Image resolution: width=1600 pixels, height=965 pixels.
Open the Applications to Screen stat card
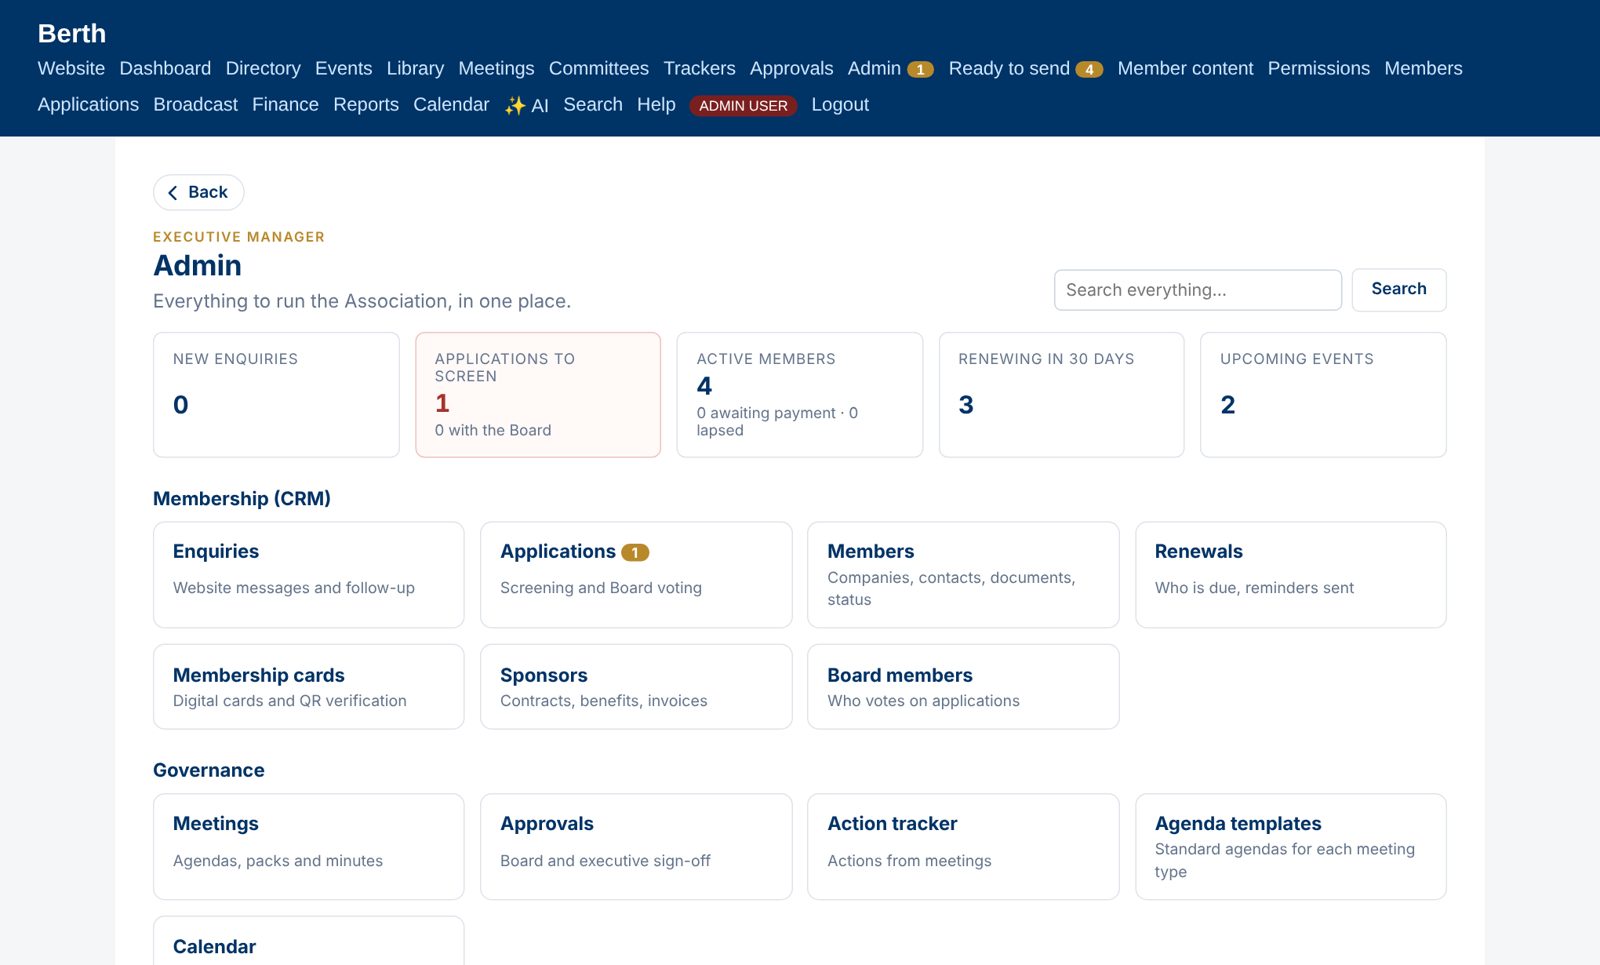tap(538, 395)
